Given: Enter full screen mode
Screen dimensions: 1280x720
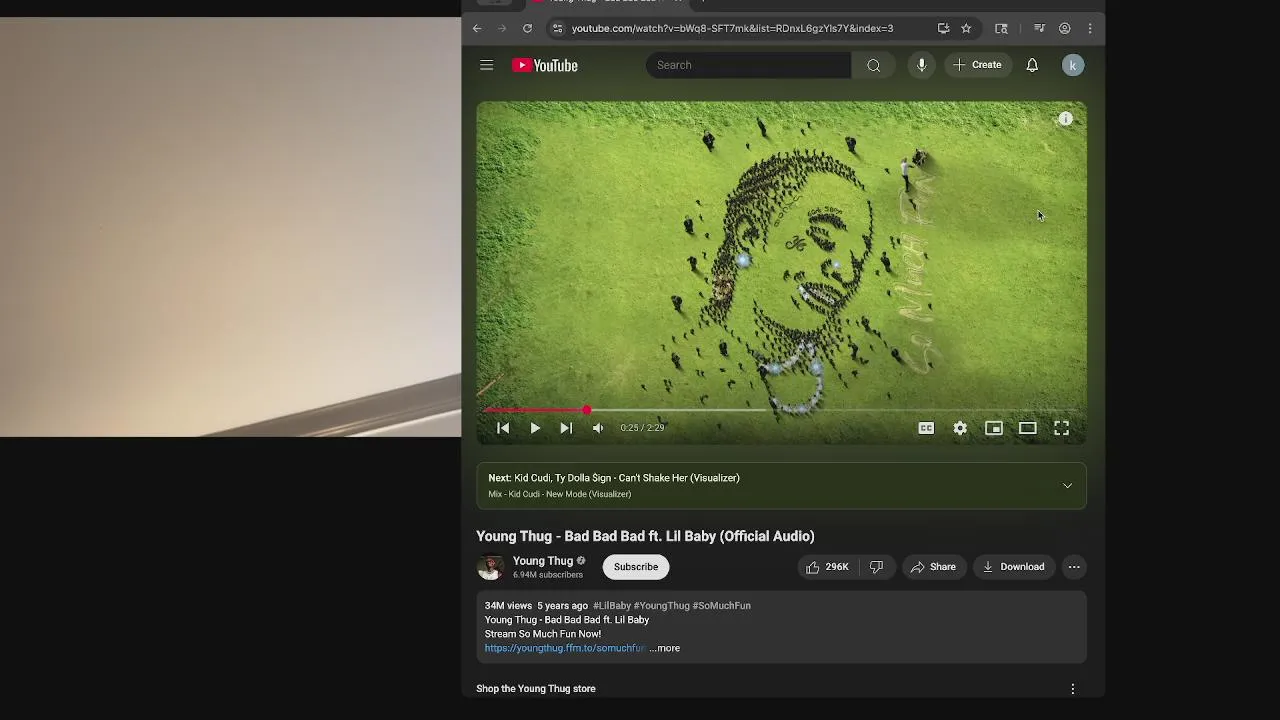Looking at the screenshot, I should click(x=1061, y=428).
